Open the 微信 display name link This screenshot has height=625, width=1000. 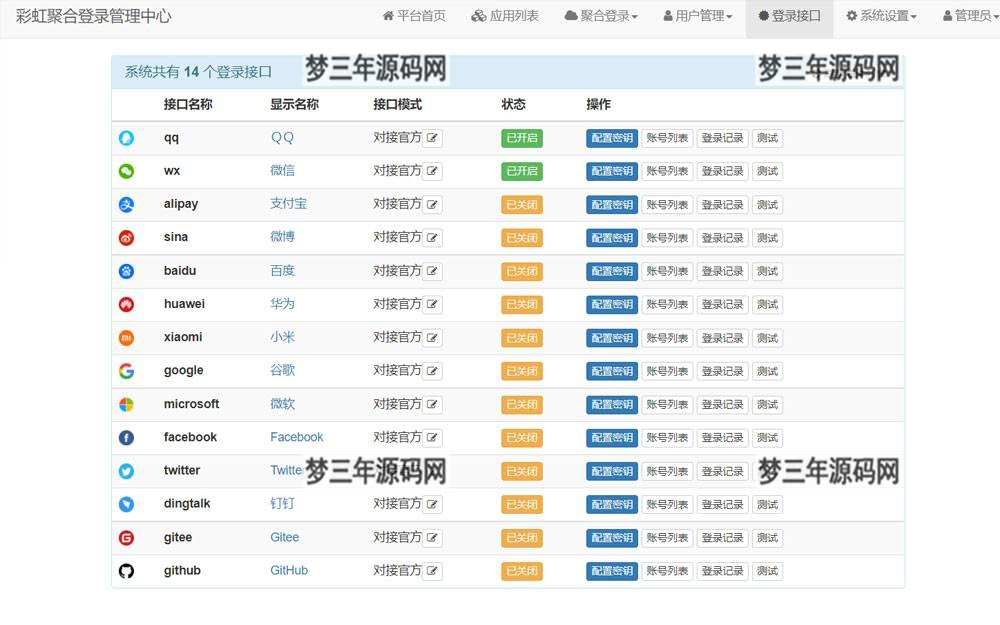tap(282, 170)
